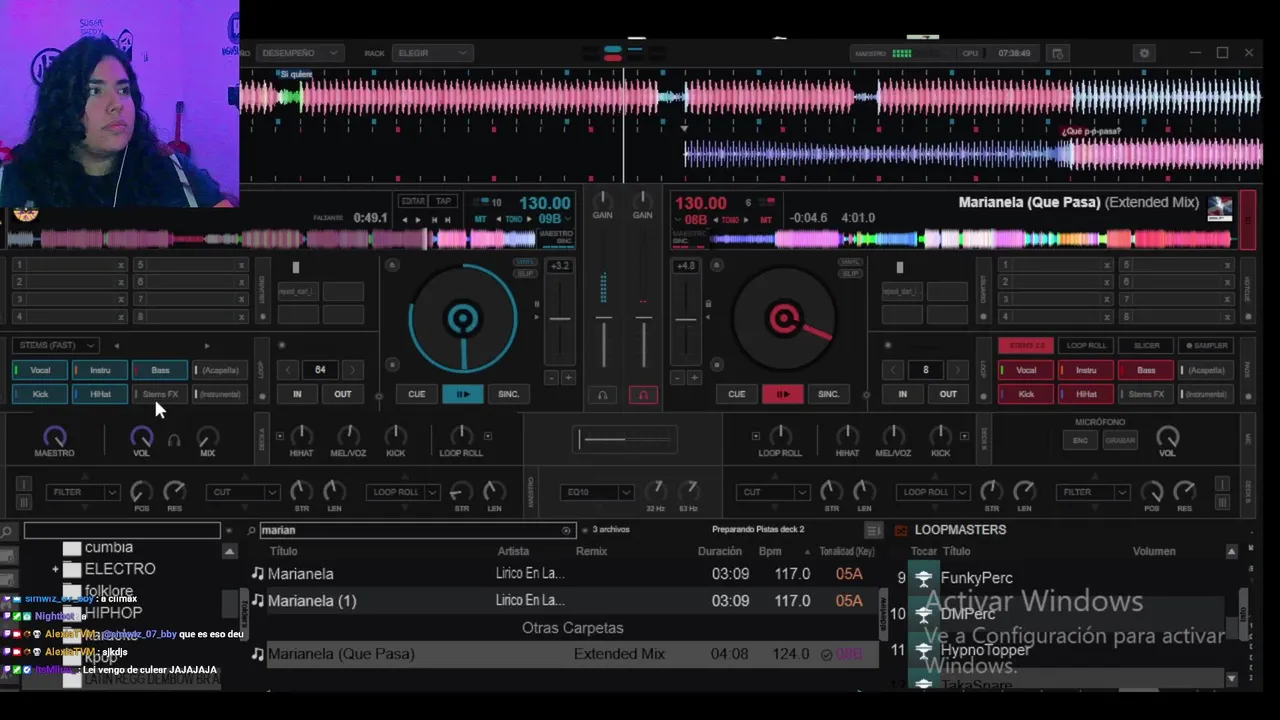
Task: Select the SAMPLER pad page on right deck
Action: click(1206, 345)
